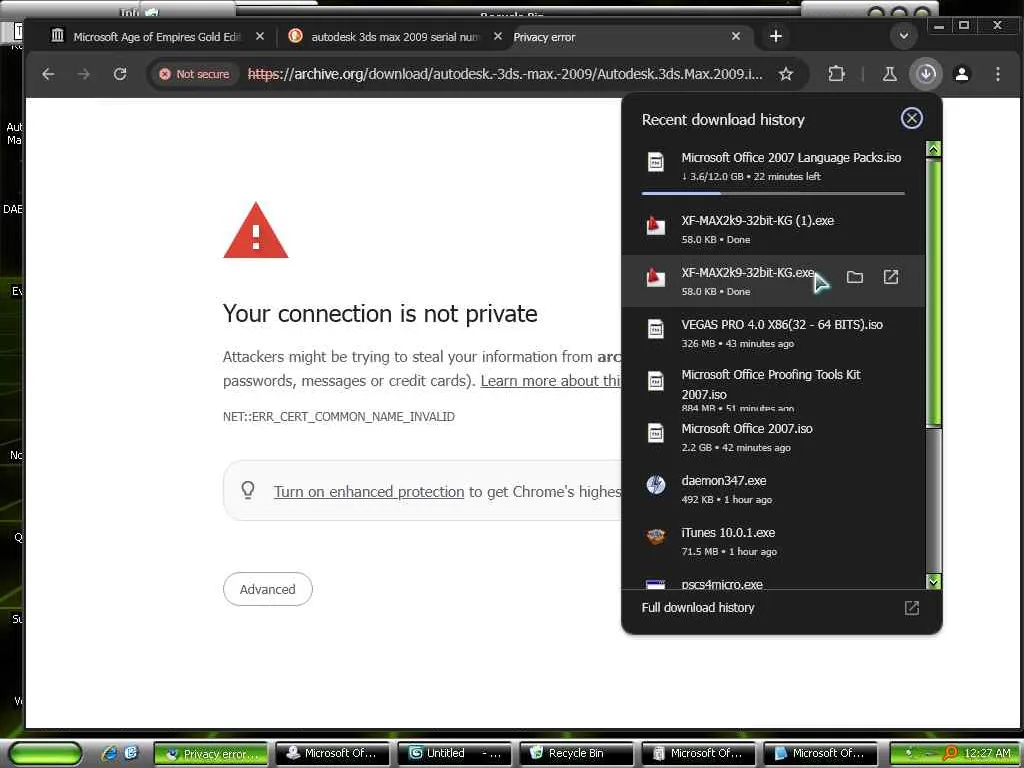Select XF-MAX2k9-32bit-KG (1).exe download entry

pos(773,229)
